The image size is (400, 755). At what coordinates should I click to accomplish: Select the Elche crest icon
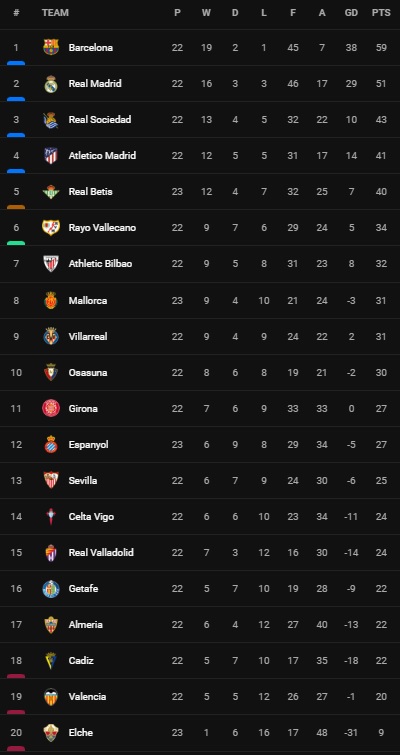(51, 732)
